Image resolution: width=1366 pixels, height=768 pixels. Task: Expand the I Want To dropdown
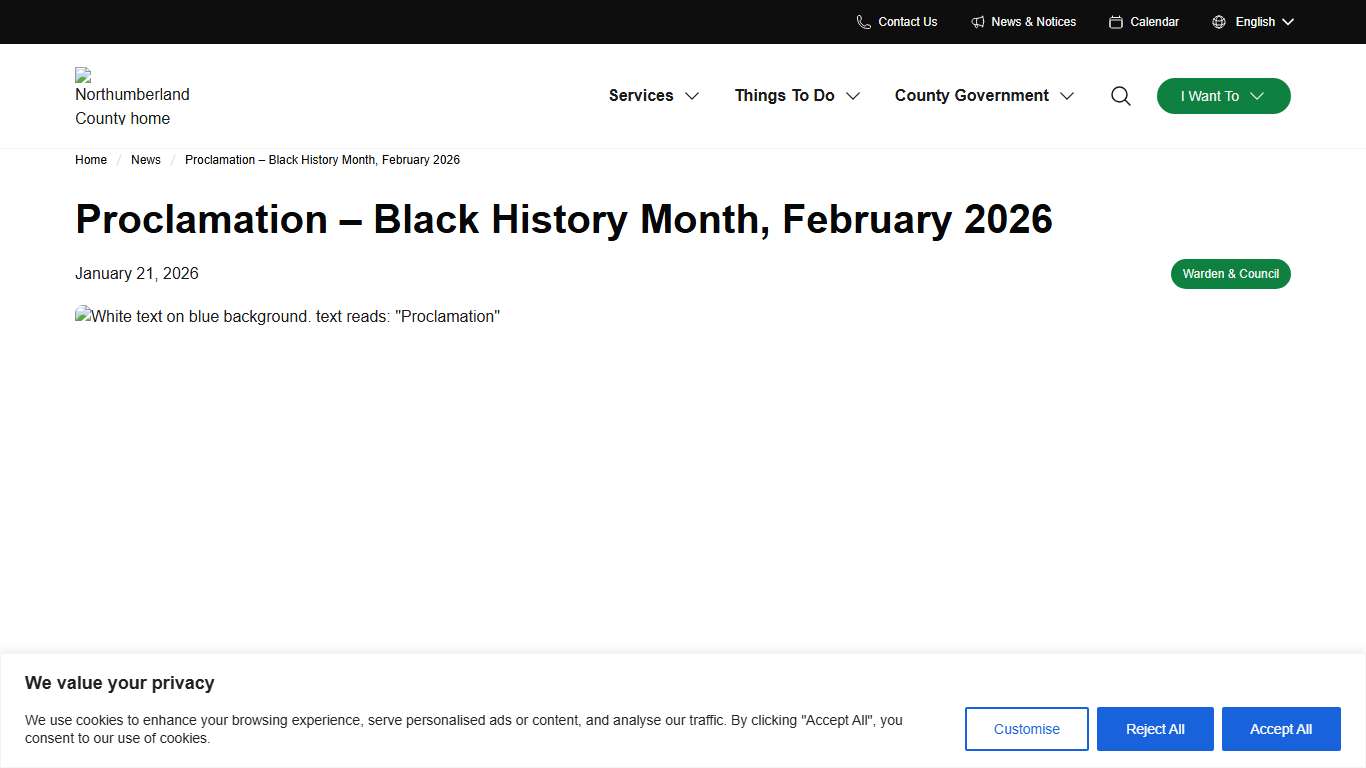pyautogui.click(x=1222, y=96)
